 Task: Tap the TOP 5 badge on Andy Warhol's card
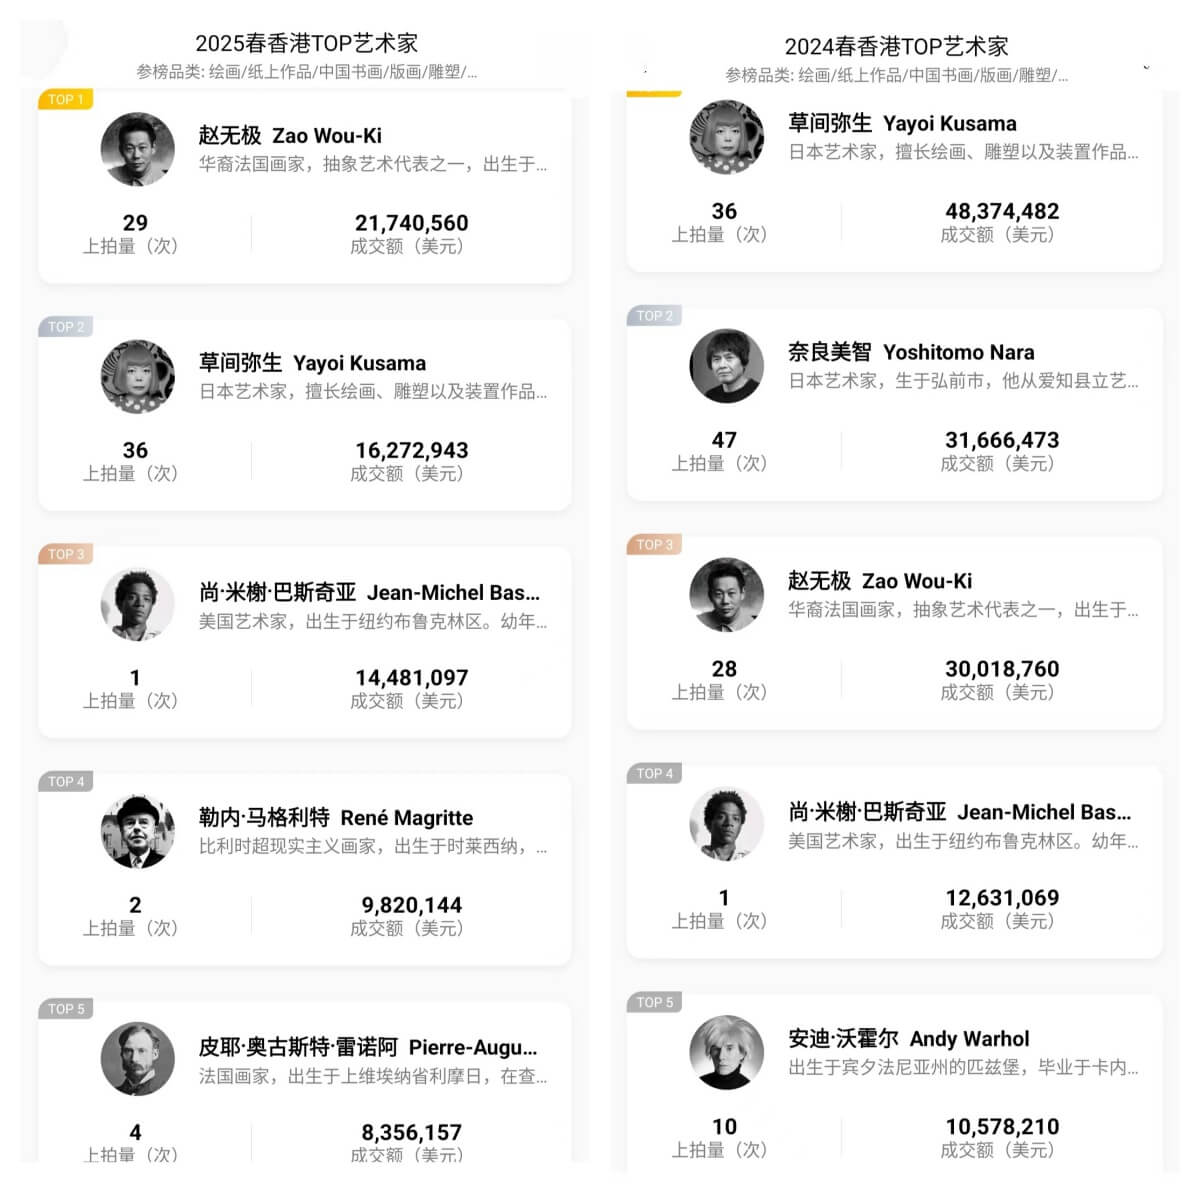click(x=655, y=1002)
